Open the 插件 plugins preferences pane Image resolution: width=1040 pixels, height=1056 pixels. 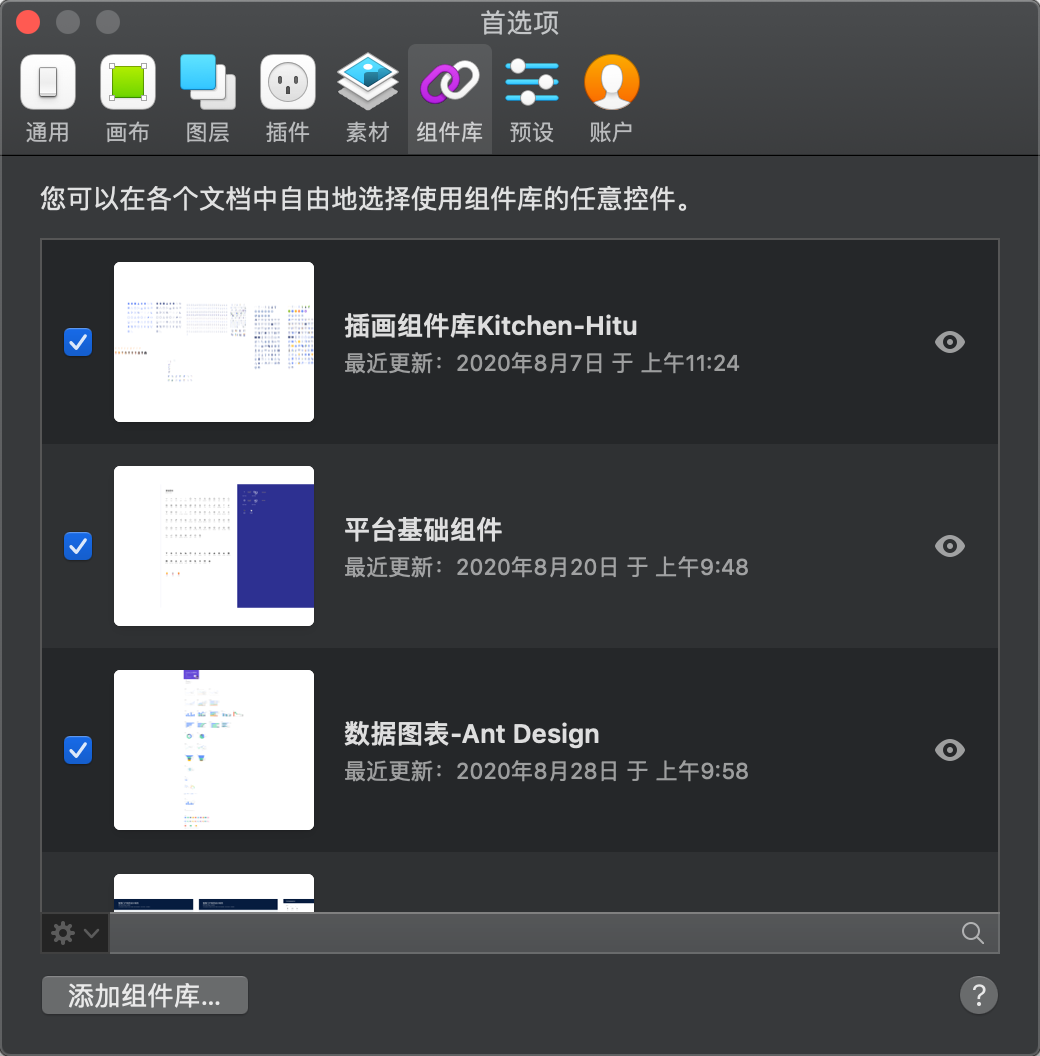(288, 98)
